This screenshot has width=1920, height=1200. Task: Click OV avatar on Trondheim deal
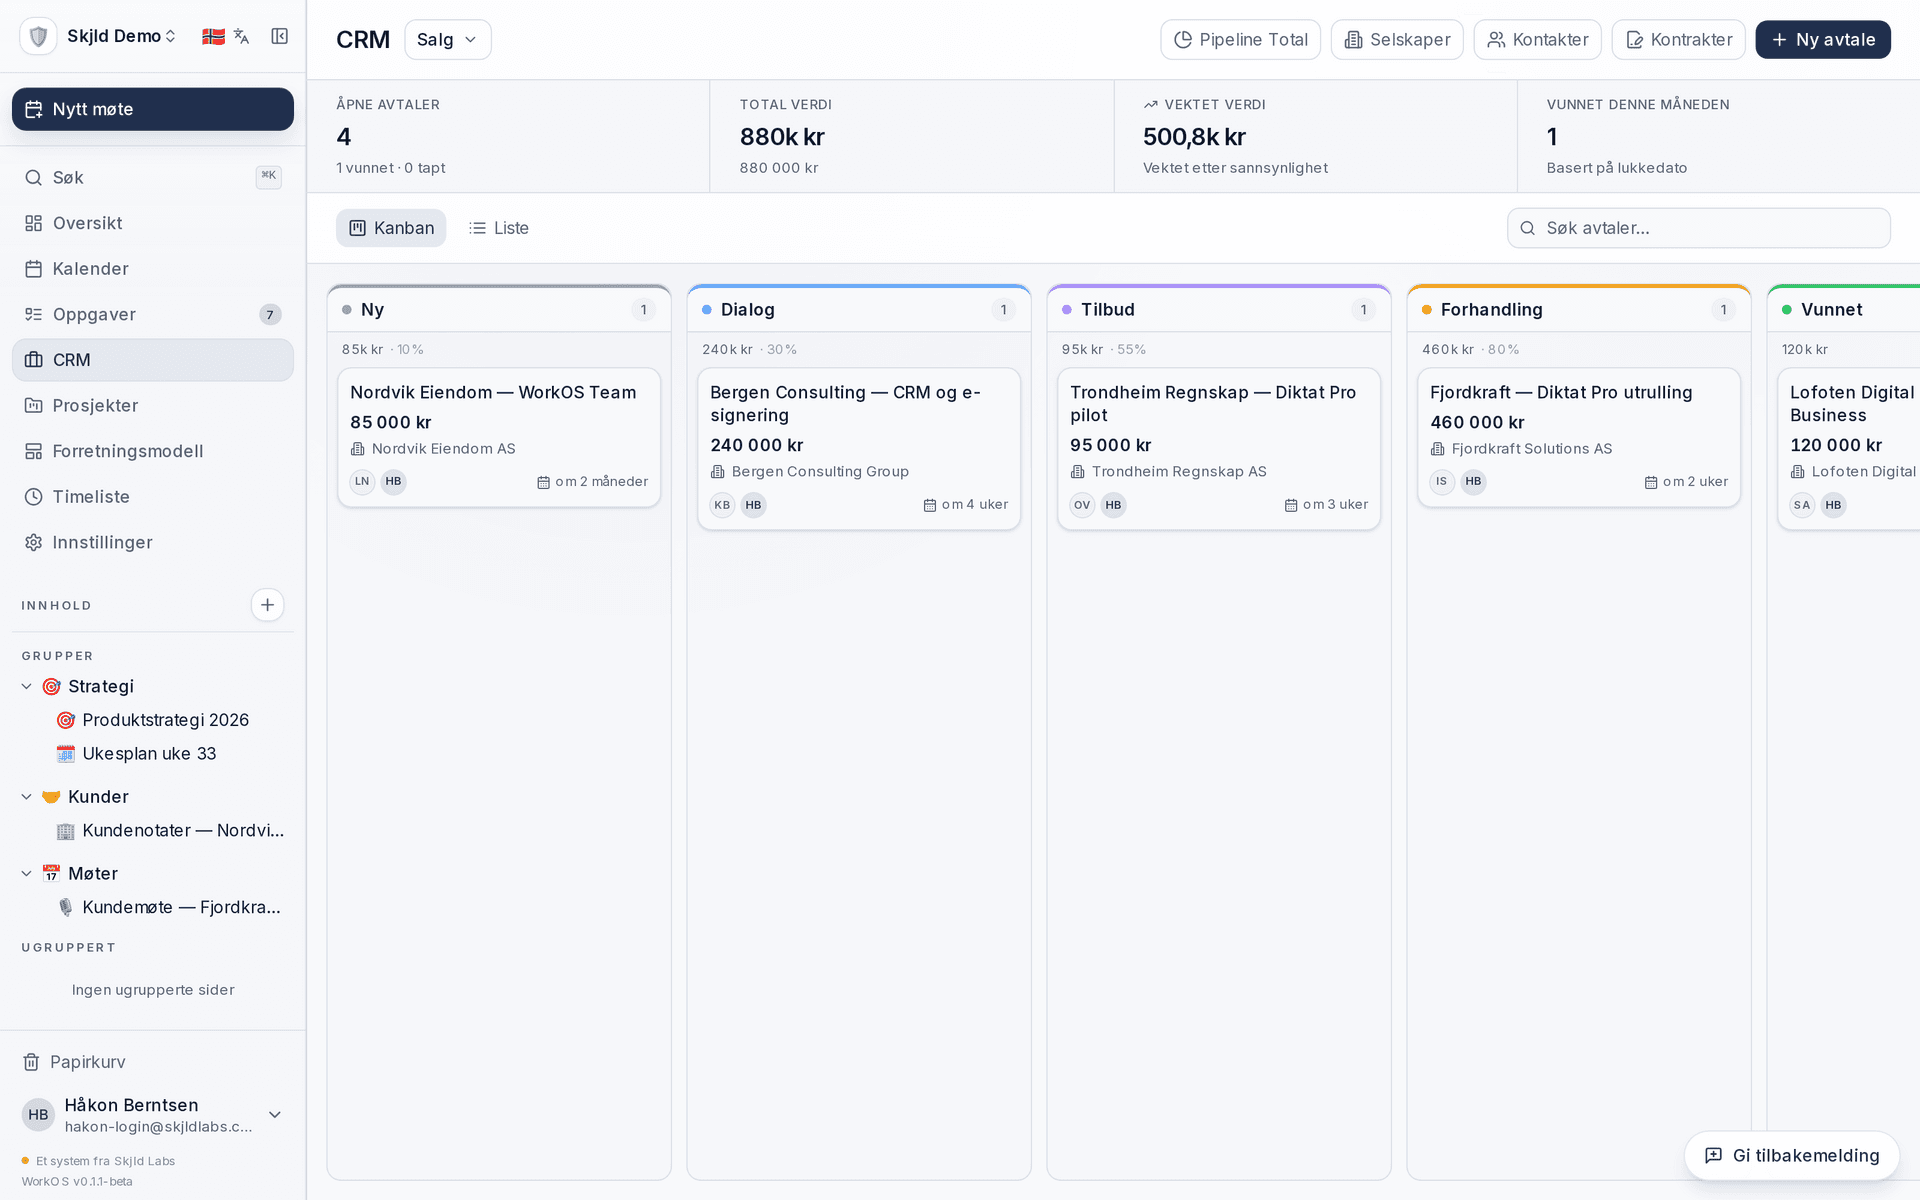[1082, 505]
